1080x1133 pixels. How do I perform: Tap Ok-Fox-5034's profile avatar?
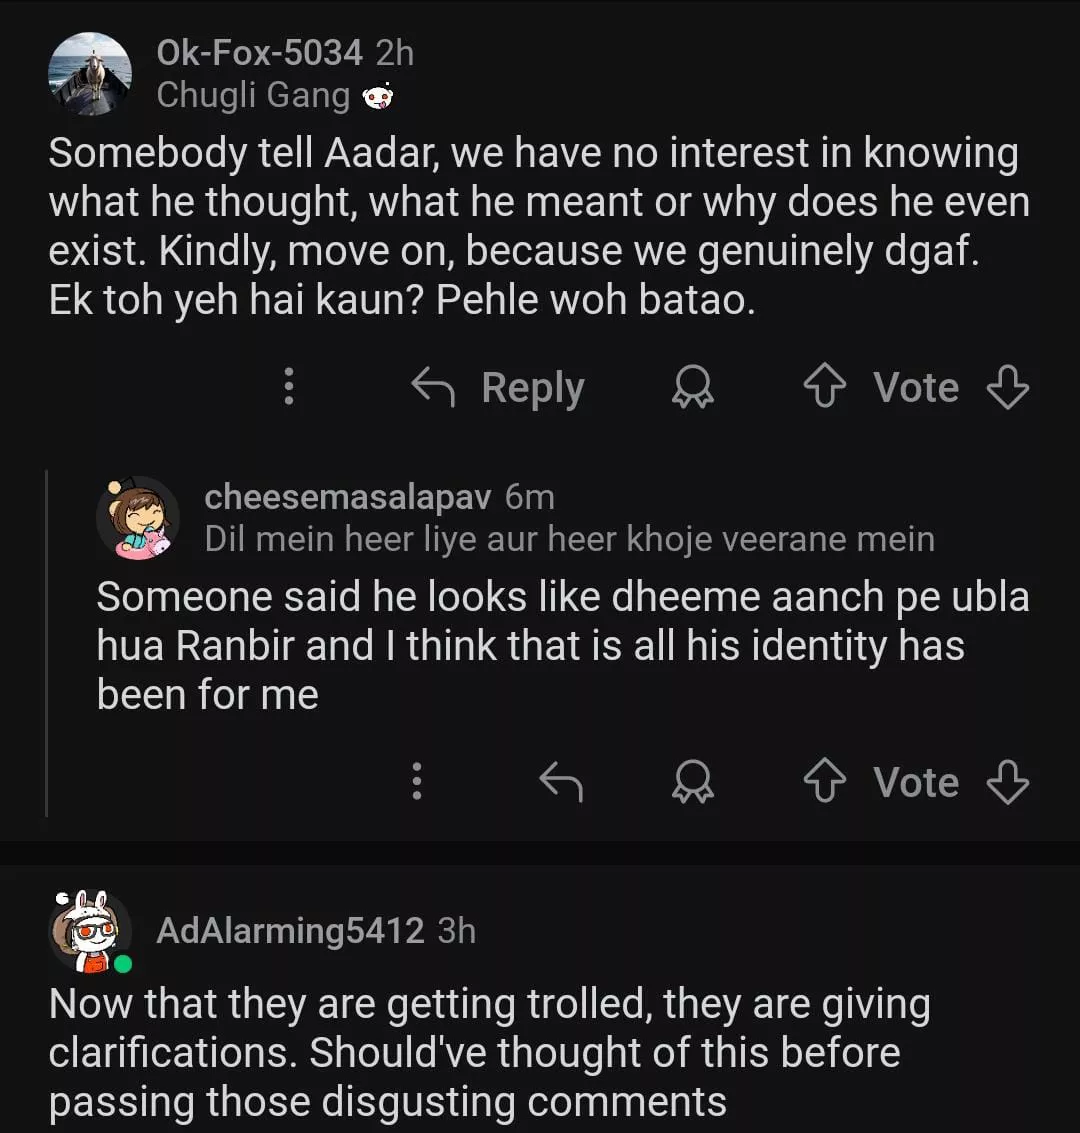90,74
